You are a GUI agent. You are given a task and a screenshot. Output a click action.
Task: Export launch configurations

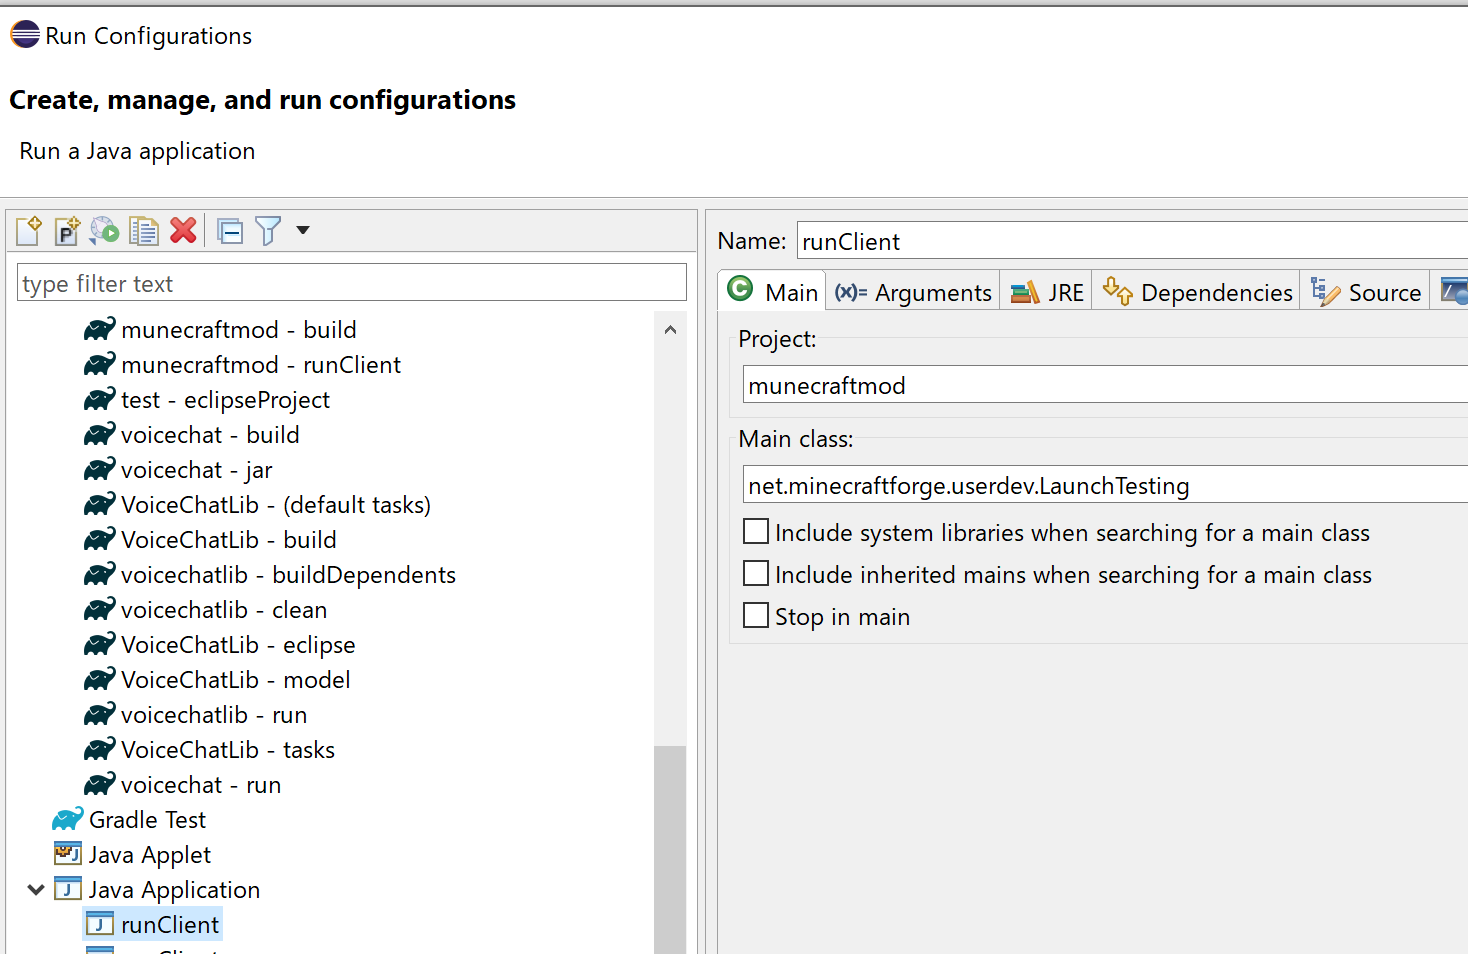104,230
